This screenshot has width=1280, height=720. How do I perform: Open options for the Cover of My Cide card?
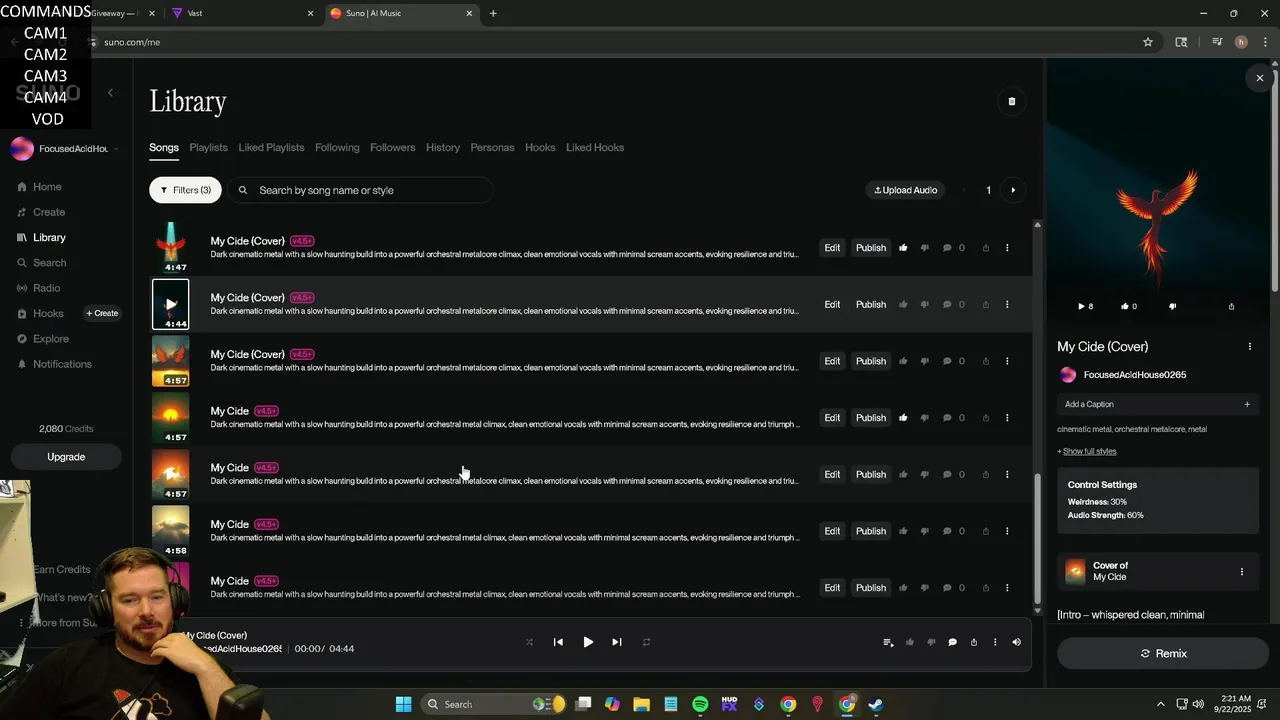1242,572
